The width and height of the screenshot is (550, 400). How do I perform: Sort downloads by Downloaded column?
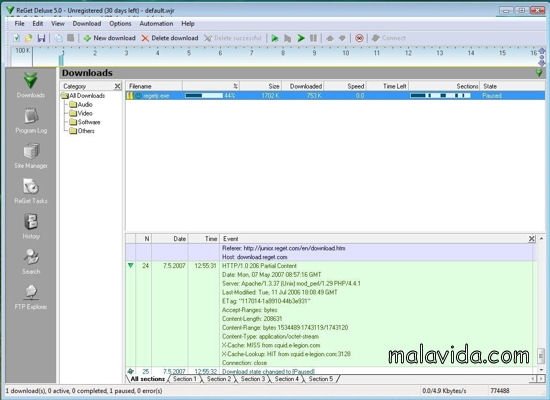coord(302,86)
